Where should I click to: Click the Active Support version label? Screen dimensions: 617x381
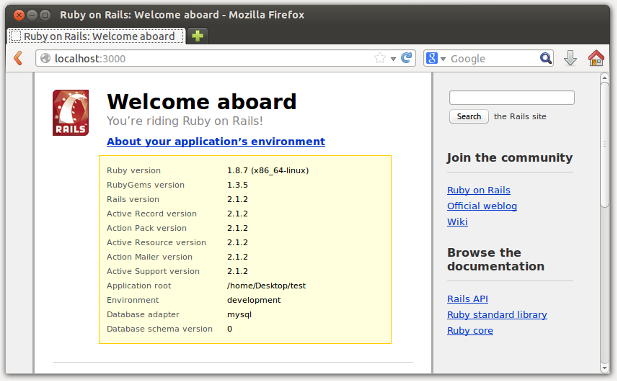153,272
